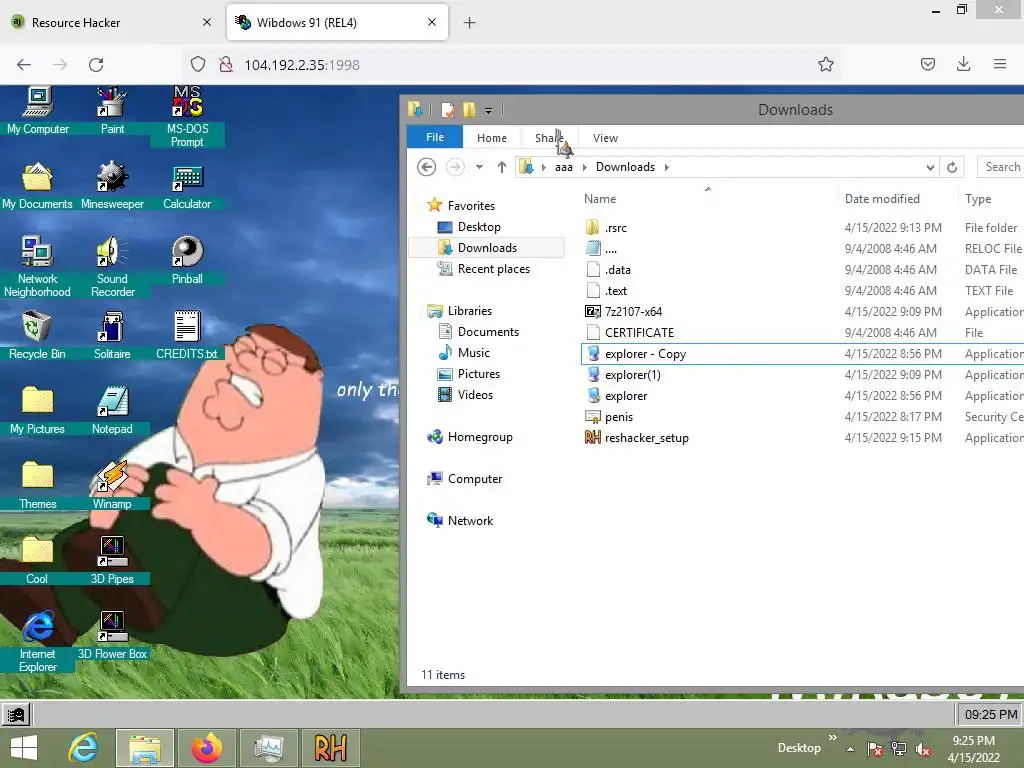Expand the aaa breadcrumb chevron

(x=584, y=167)
